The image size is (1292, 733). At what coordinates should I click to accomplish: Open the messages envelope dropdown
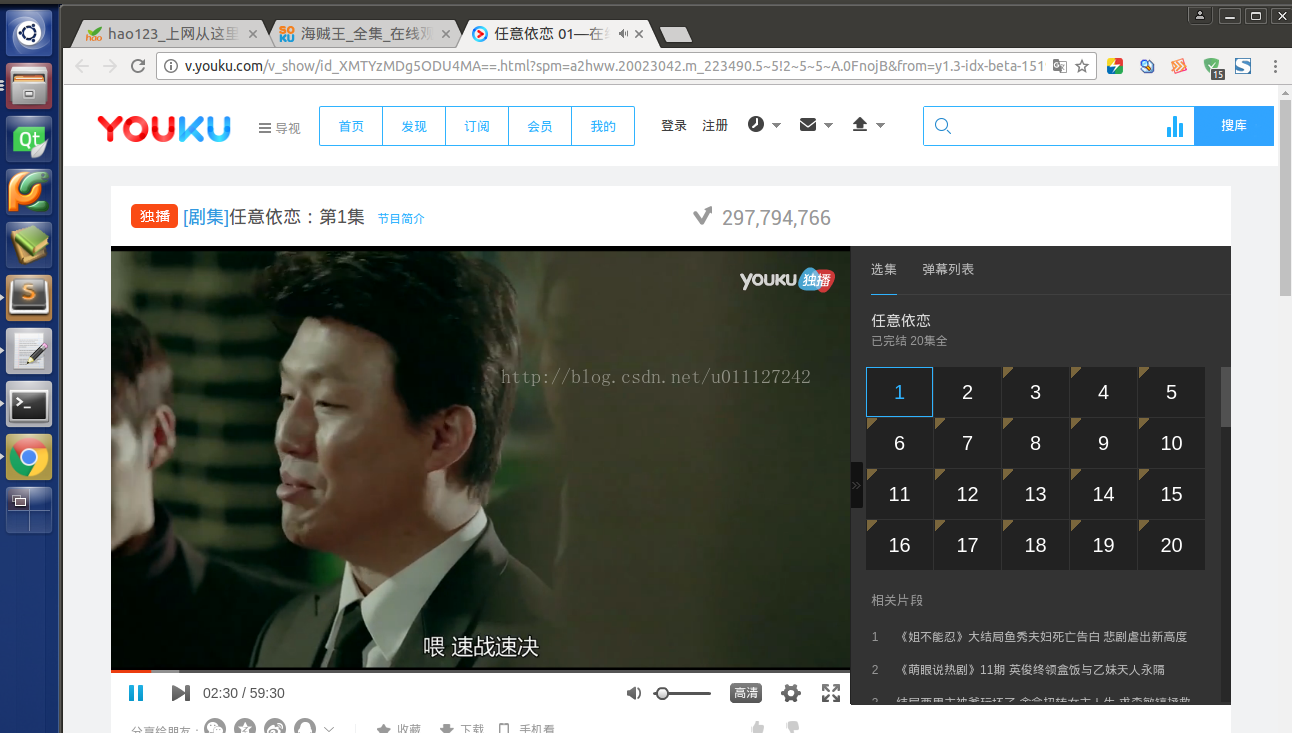(x=817, y=125)
